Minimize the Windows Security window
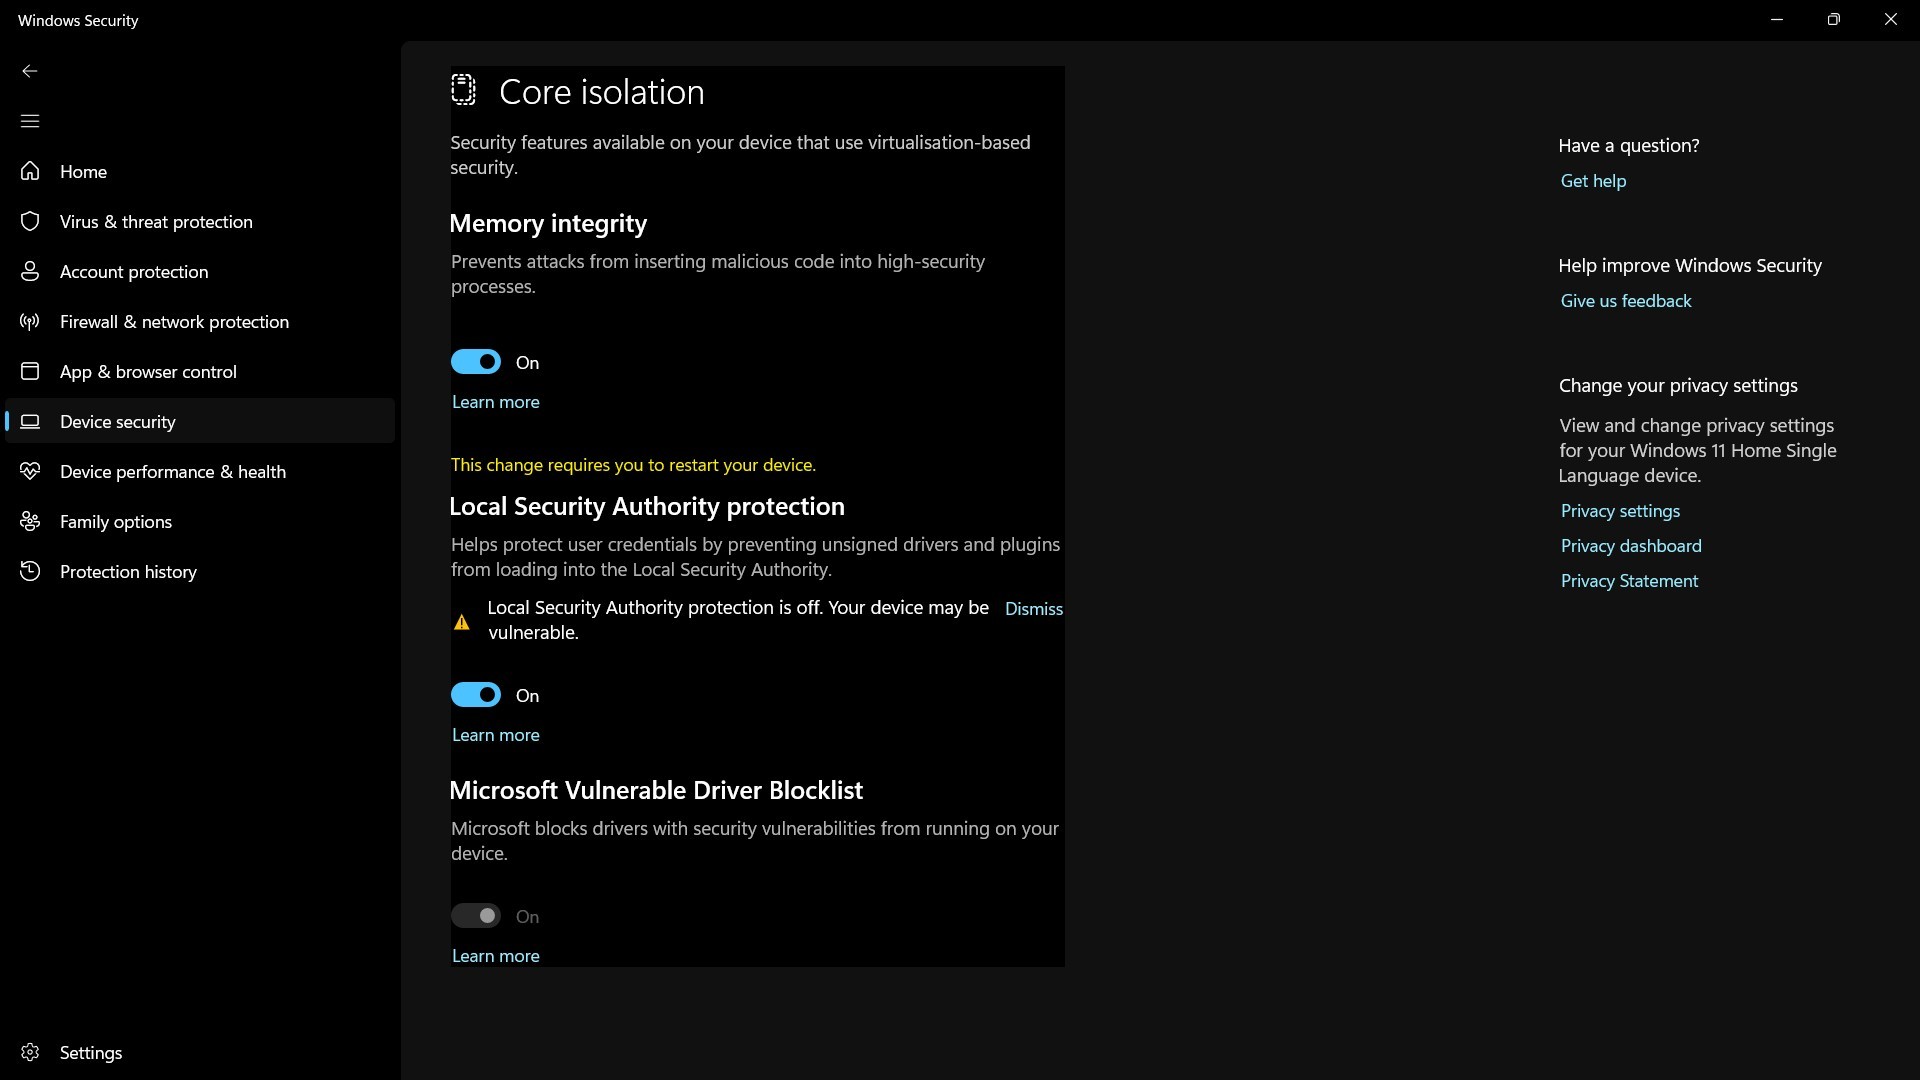This screenshot has height=1080, width=1920. point(1777,20)
